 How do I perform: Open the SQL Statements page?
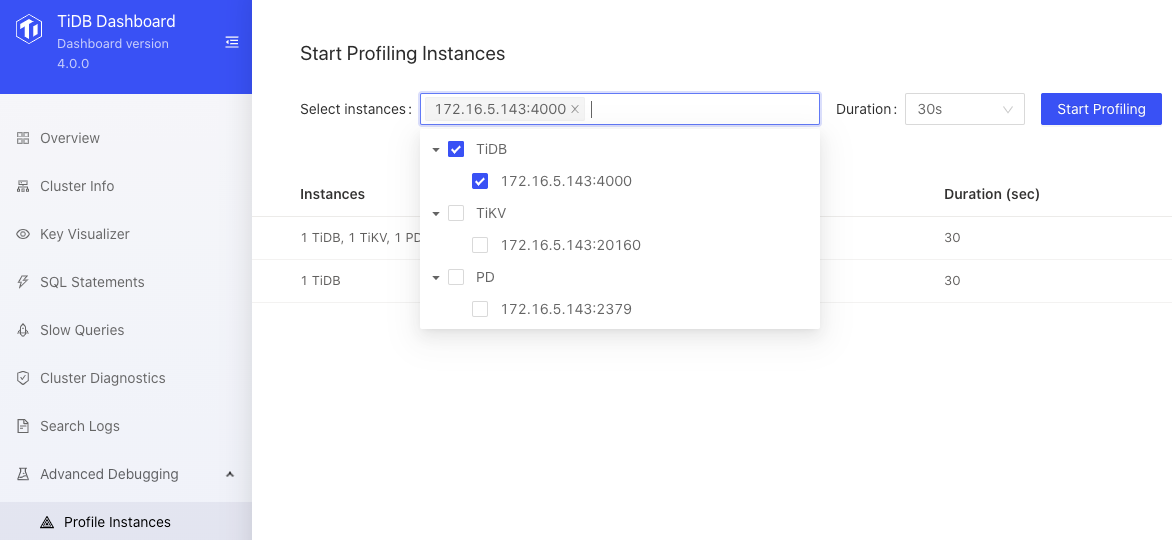(126, 282)
